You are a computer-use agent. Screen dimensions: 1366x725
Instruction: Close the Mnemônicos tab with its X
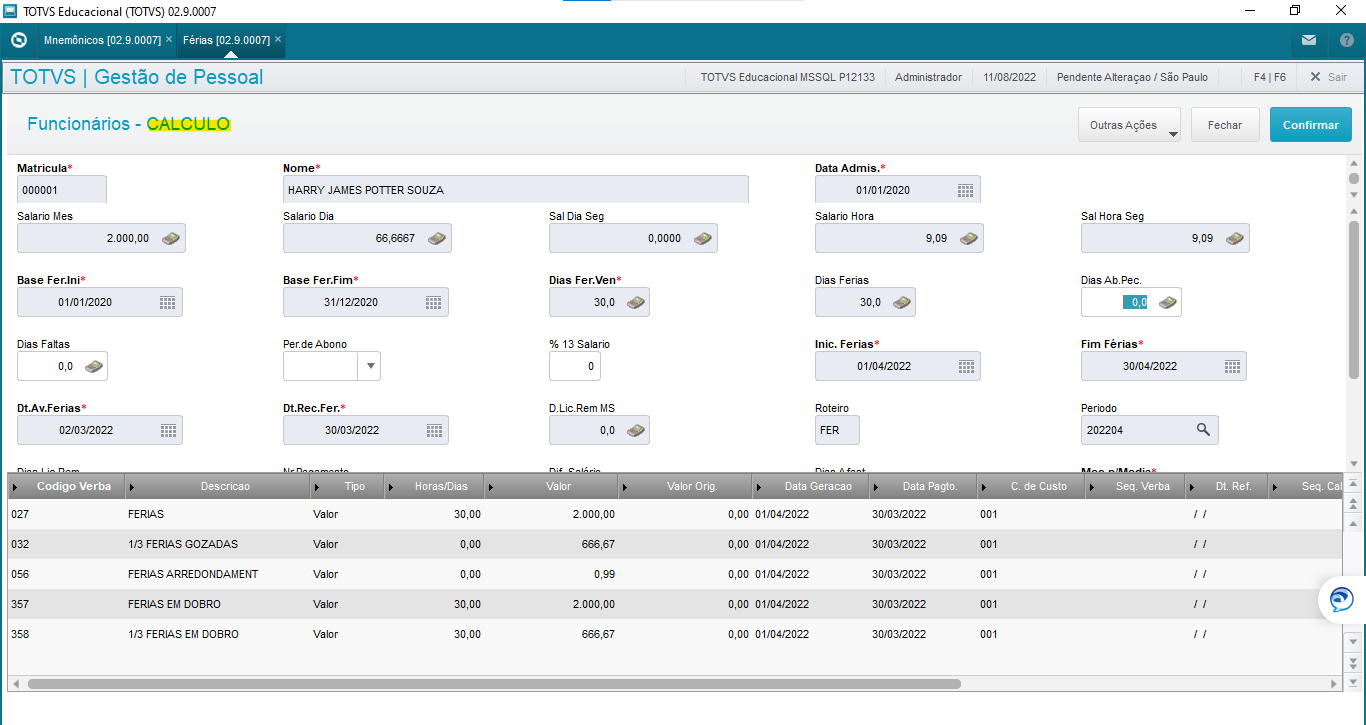169,40
